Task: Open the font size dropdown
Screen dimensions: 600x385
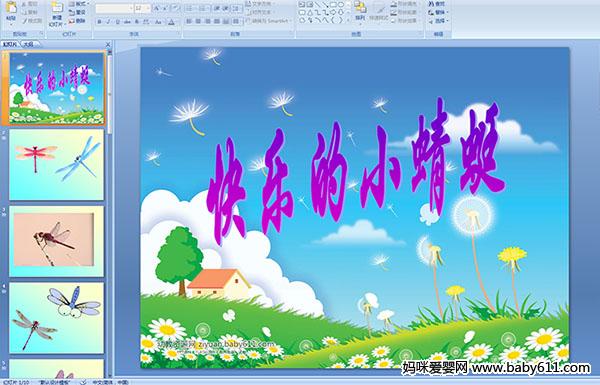Action: [148, 8]
